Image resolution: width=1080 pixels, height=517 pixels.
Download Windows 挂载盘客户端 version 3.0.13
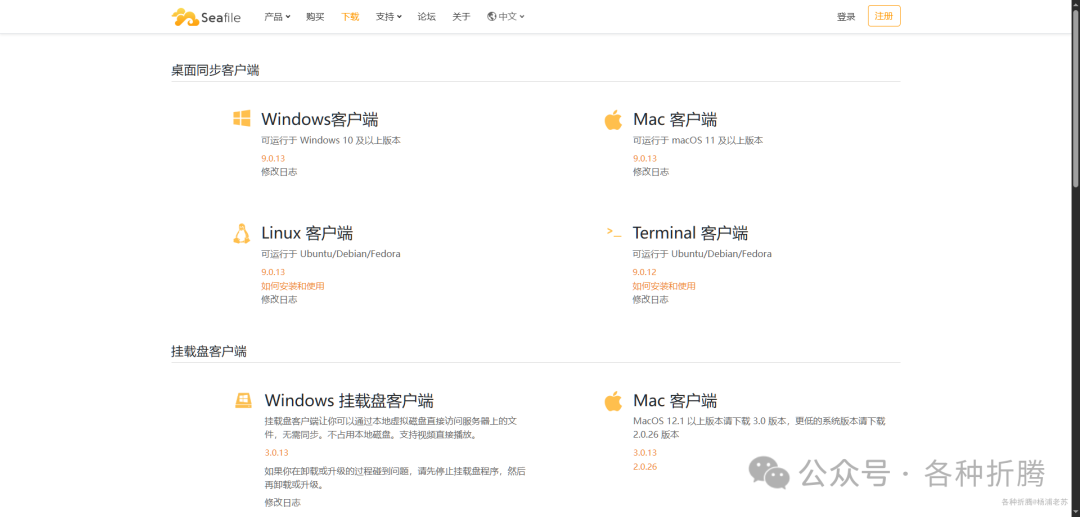pyautogui.click(x=276, y=453)
